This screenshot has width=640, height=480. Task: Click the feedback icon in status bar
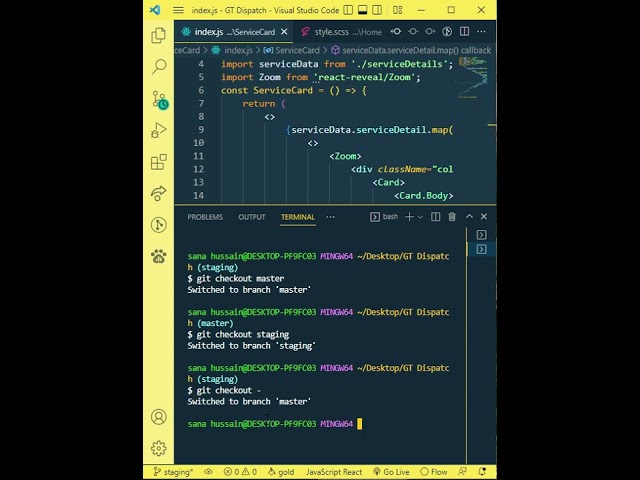462,472
